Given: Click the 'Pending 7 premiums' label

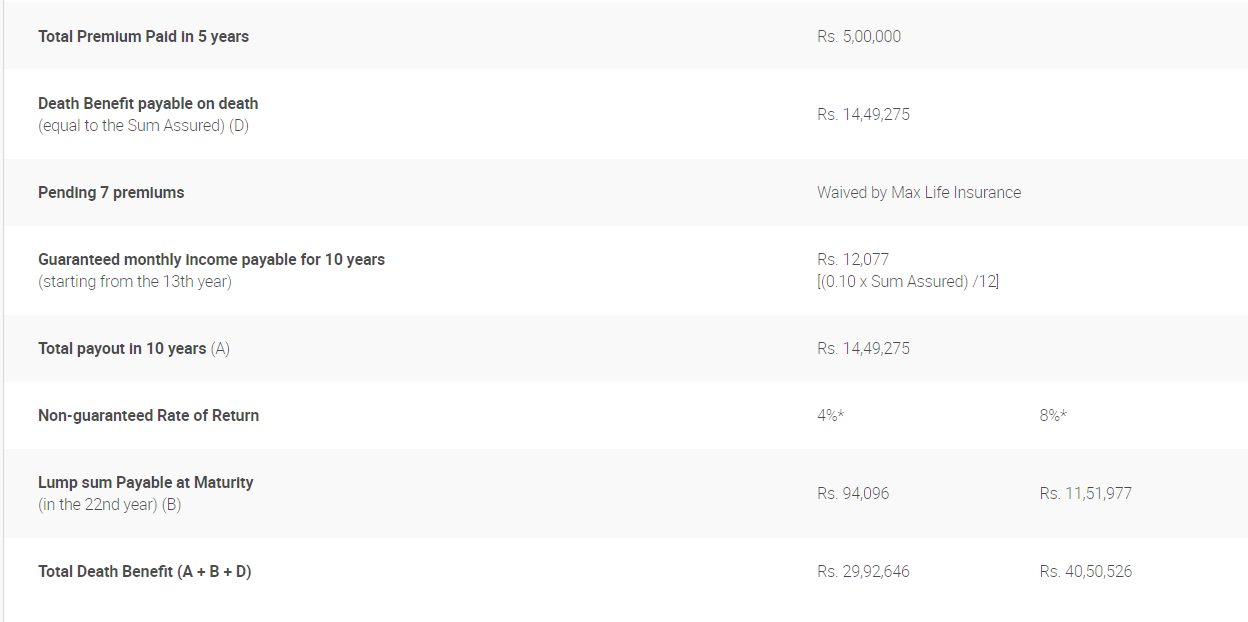Looking at the screenshot, I should pyautogui.click(x=111, y=192).
